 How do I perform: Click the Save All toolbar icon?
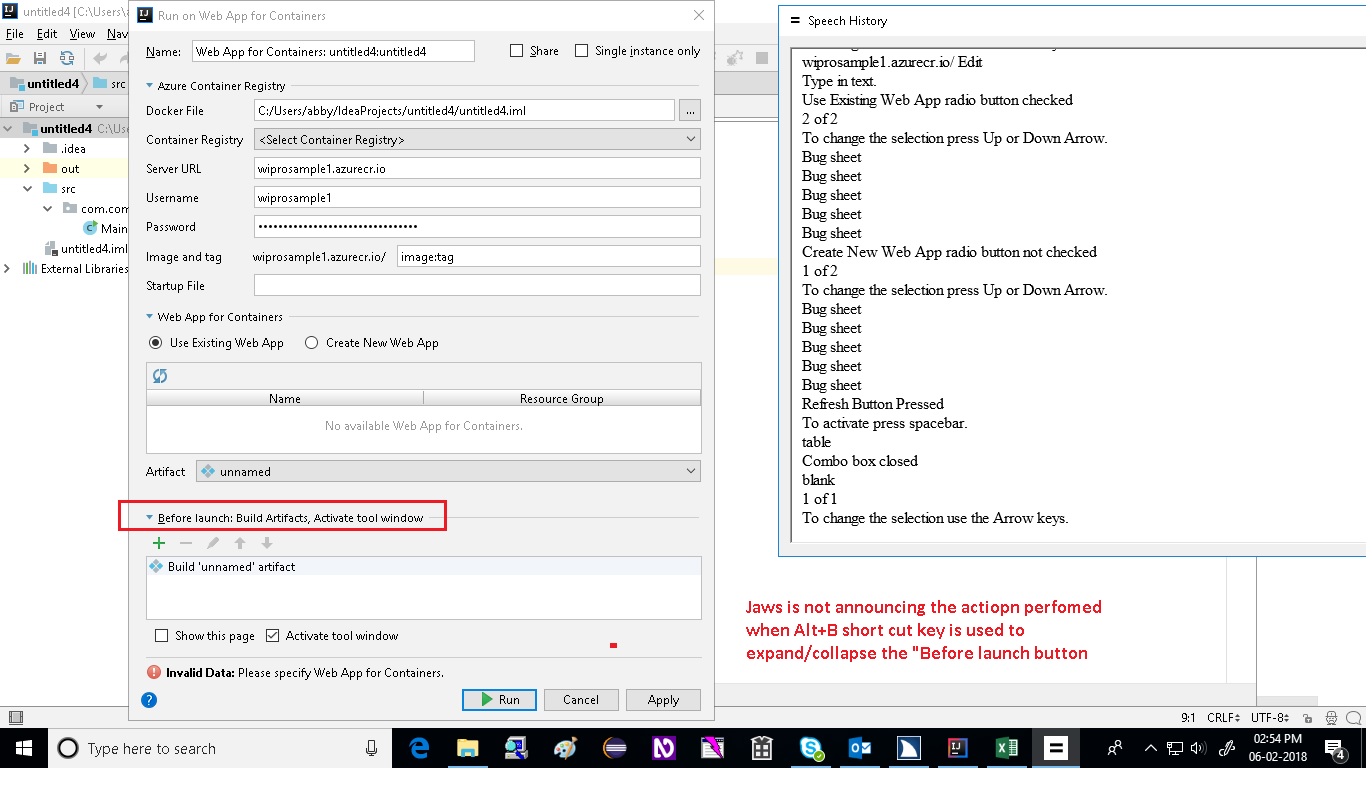tap(40, 58)
